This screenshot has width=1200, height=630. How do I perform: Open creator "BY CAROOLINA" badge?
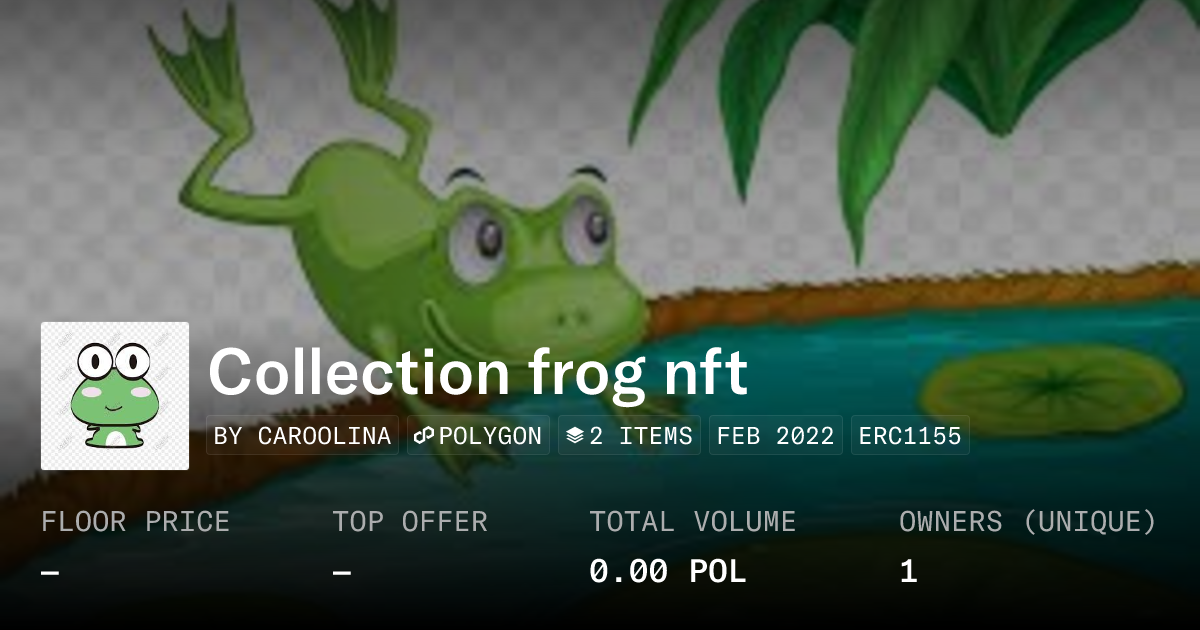coord(302,436)
